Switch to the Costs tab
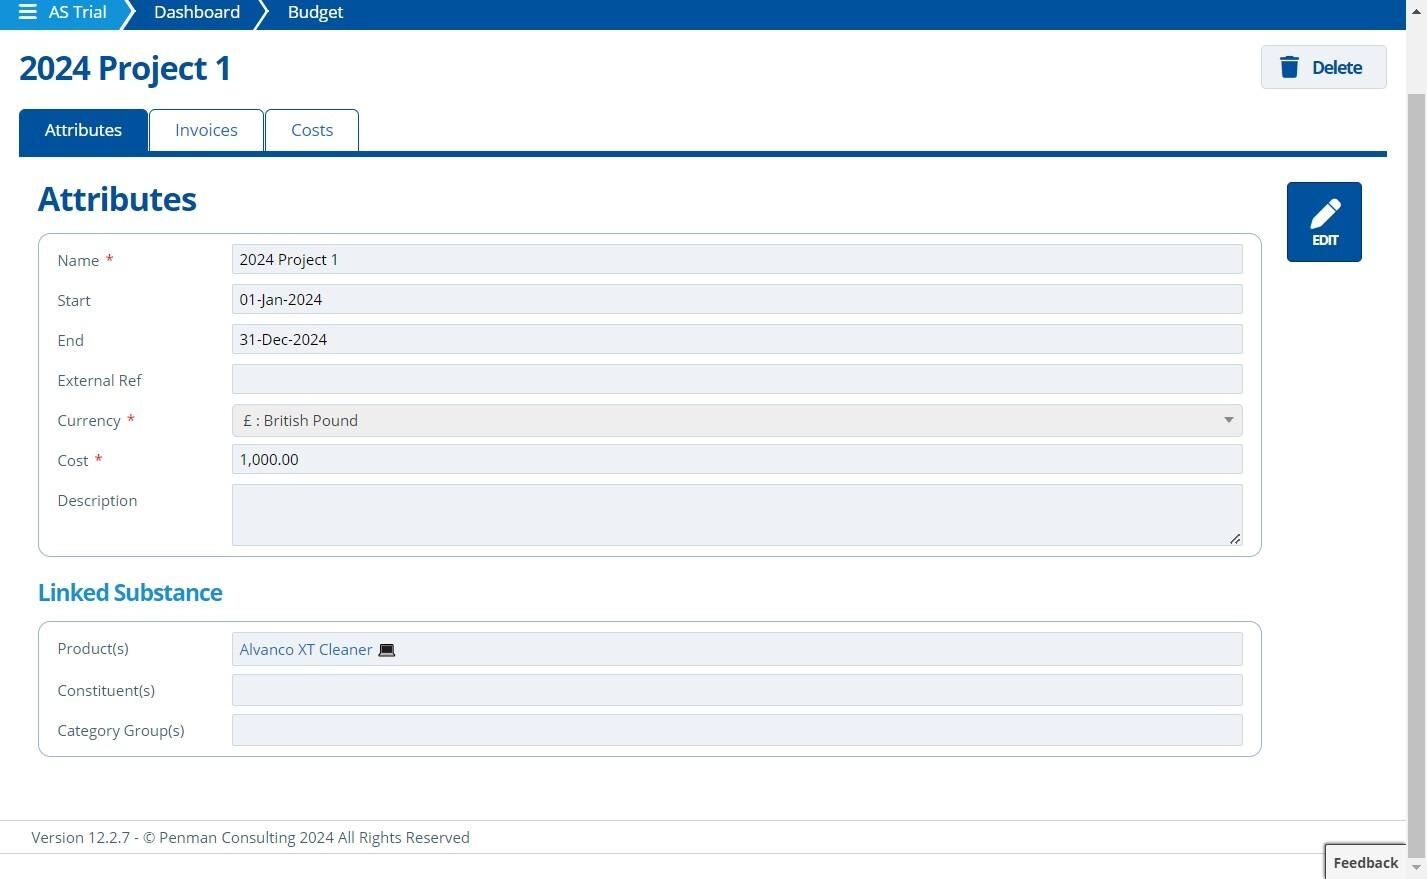 tap(312, 130)
